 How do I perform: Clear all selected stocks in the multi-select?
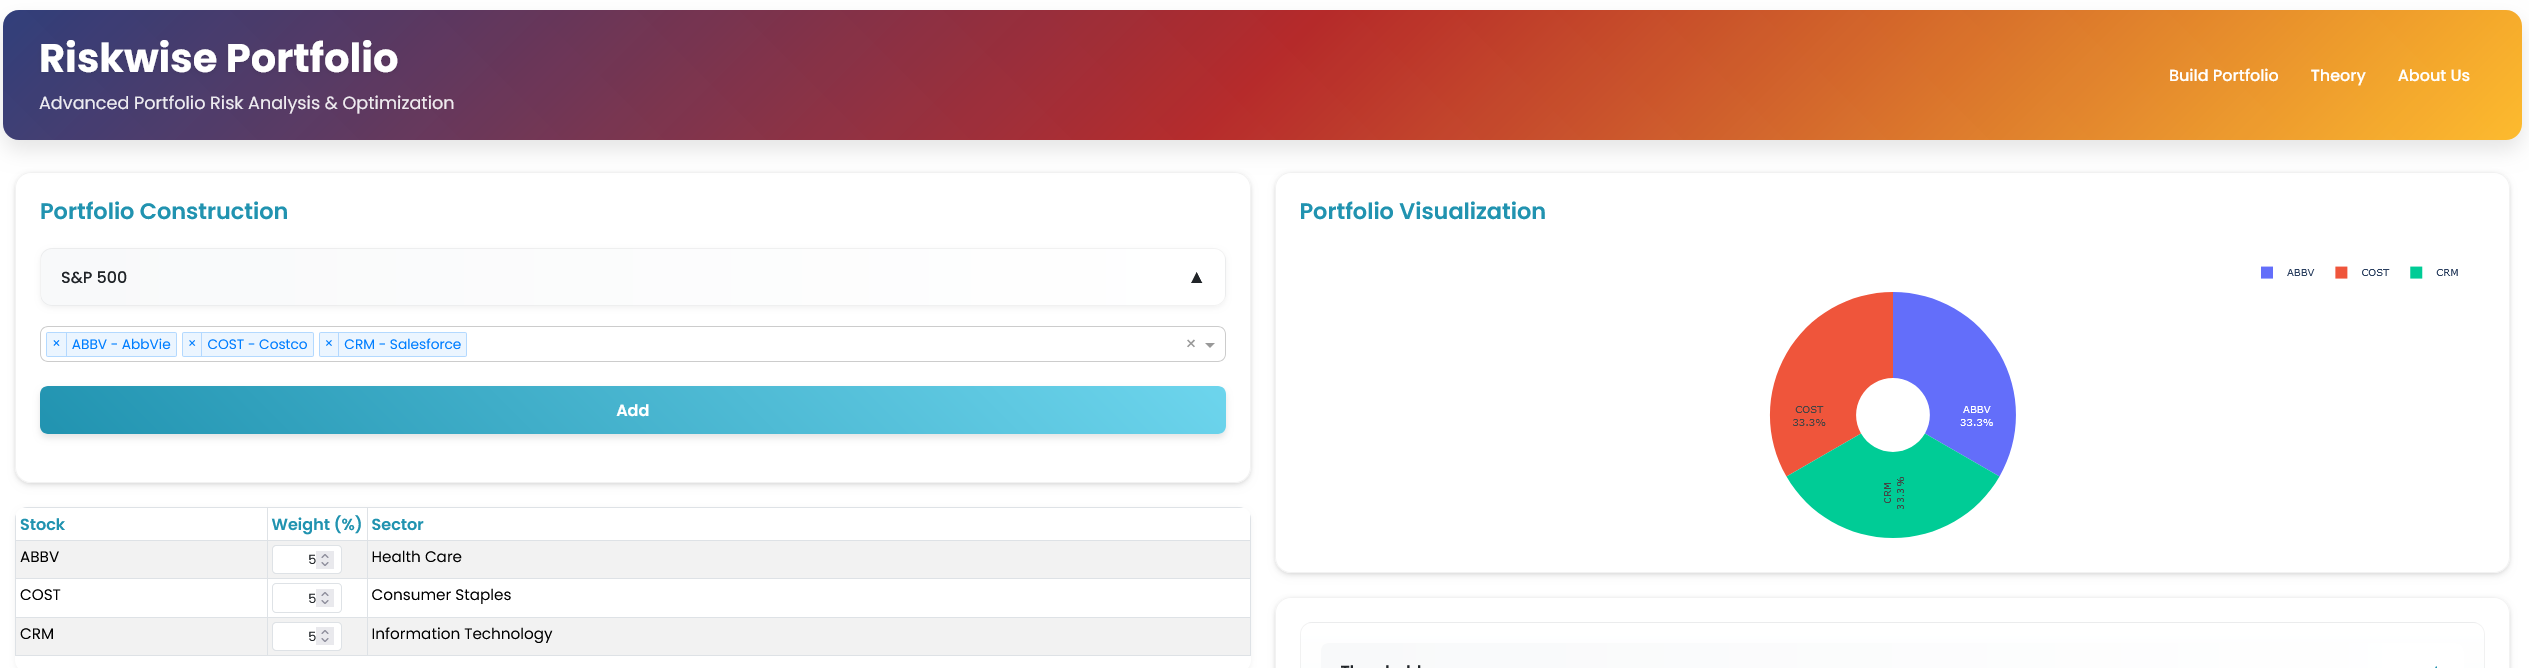pos(1191,344)
